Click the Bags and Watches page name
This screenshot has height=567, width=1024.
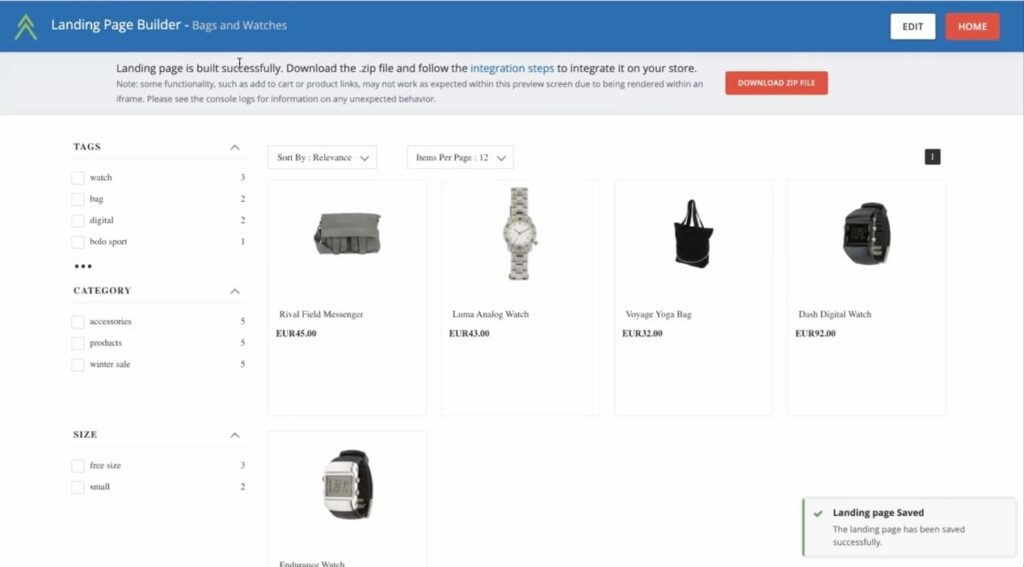[x=239, y=25]
